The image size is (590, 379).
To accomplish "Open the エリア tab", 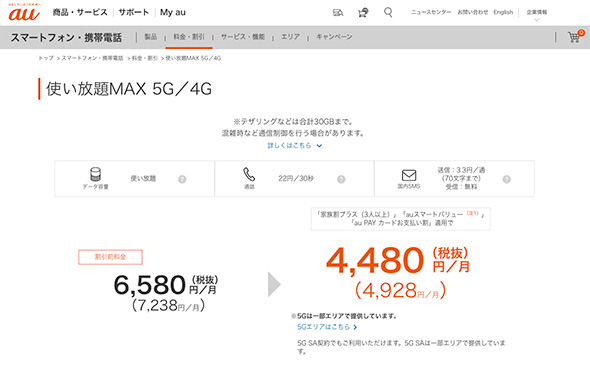I will [290, 37].
